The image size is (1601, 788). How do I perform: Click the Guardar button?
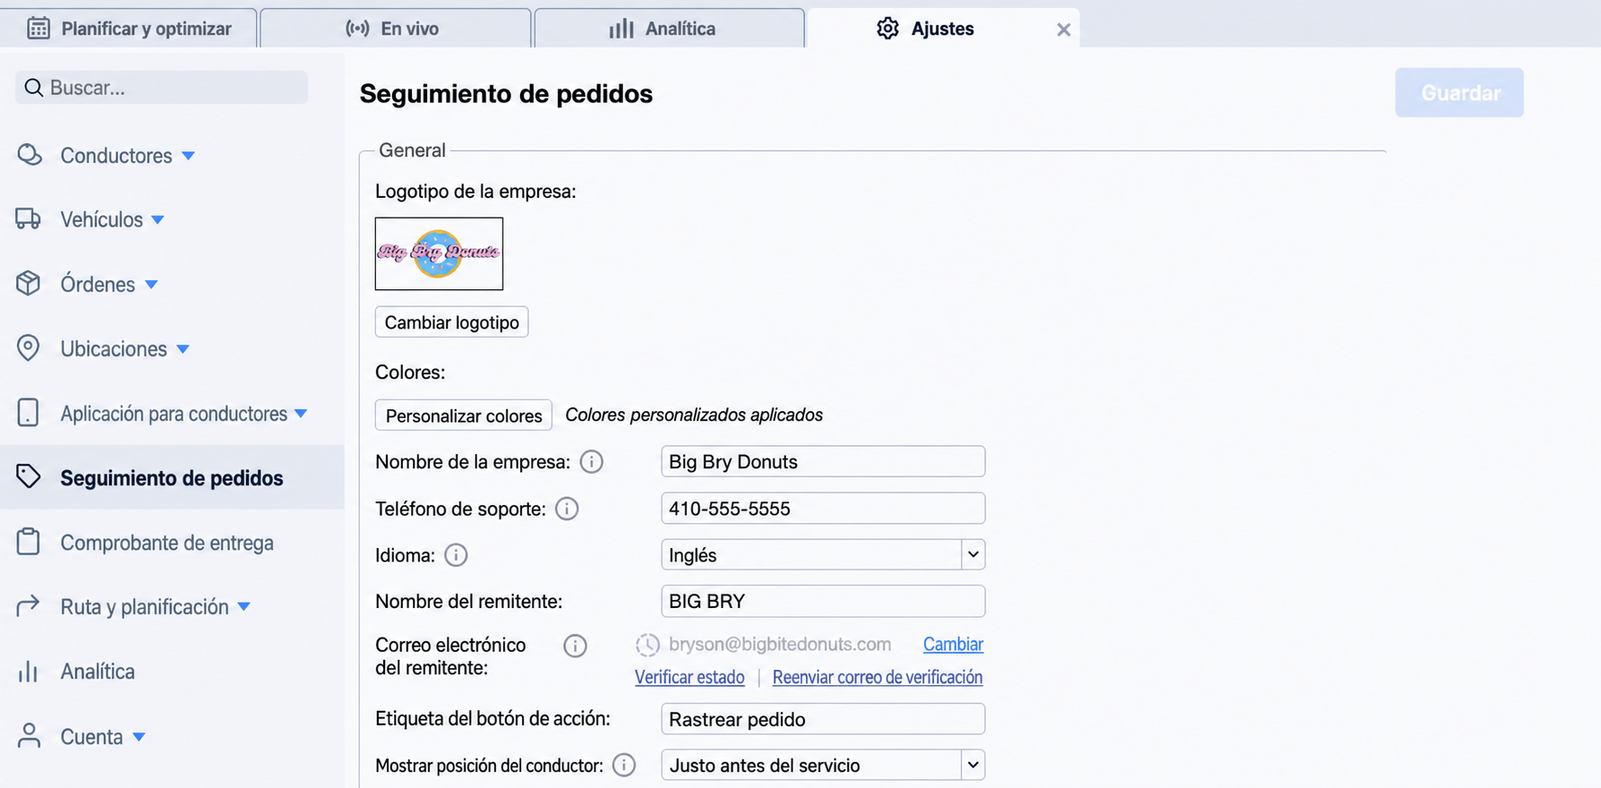click(1460, 93)
